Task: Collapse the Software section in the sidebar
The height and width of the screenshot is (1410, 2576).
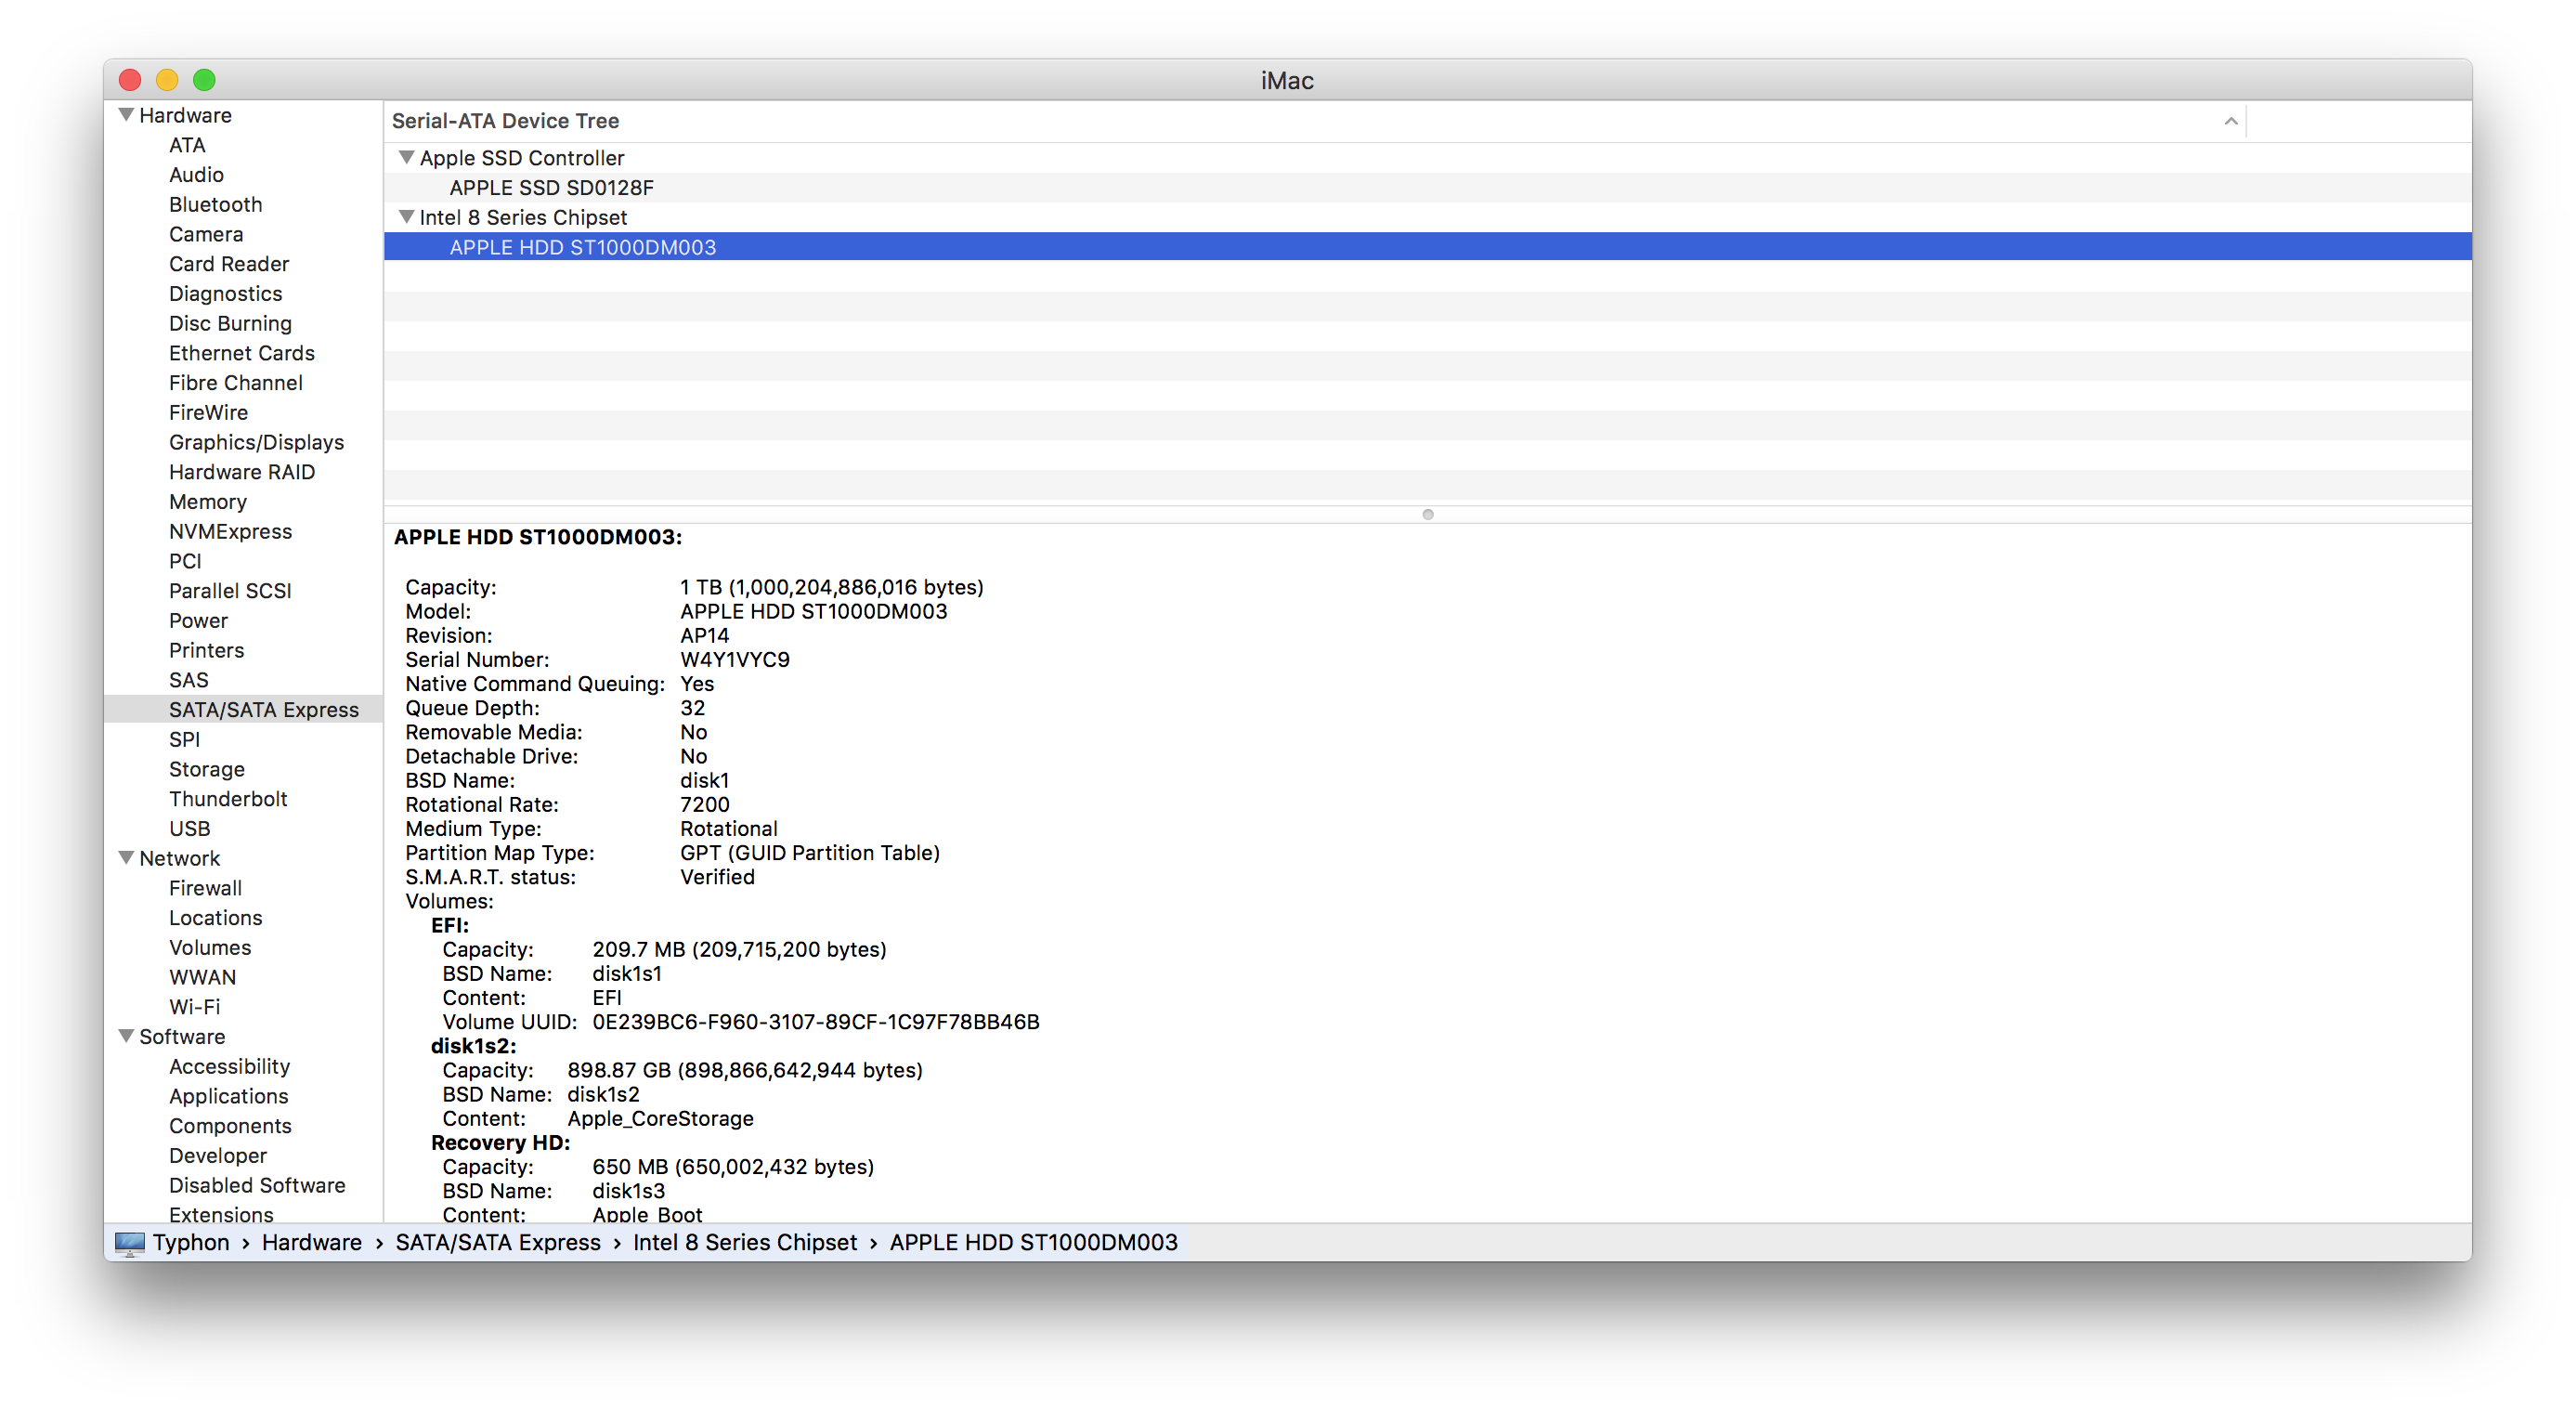Action: pos(125,1037)
